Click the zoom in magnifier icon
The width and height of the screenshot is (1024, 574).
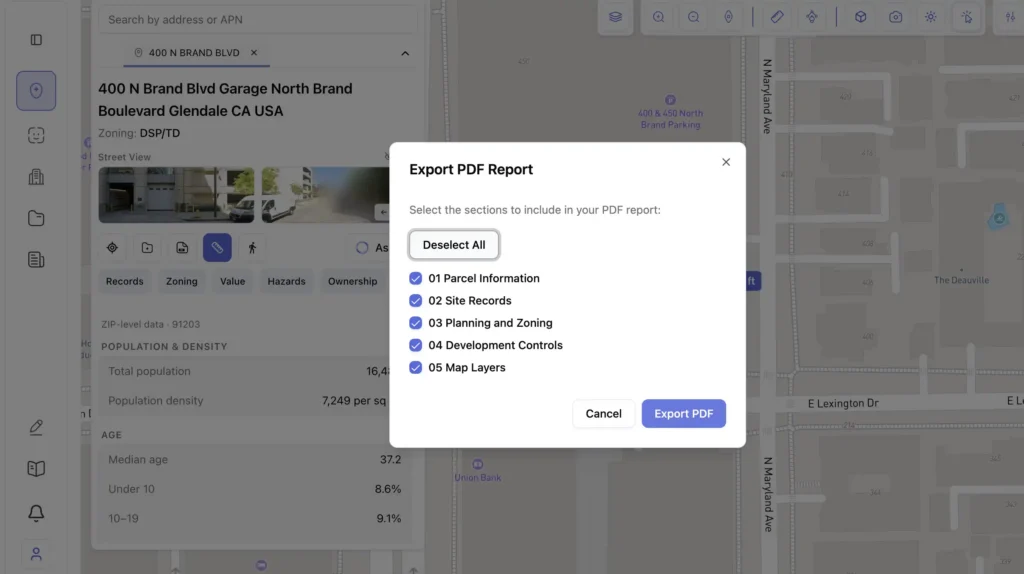point(659,17)
